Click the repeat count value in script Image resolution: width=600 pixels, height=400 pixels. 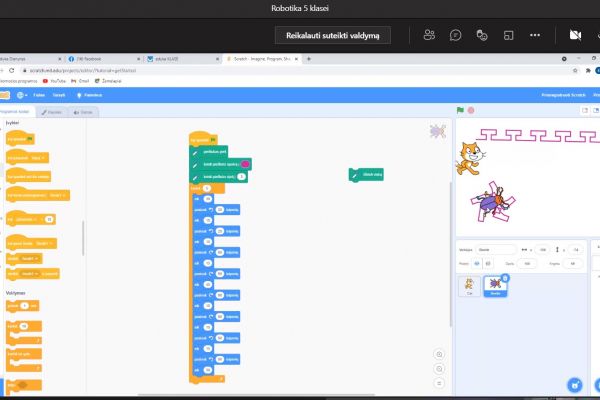coord(207,188)
